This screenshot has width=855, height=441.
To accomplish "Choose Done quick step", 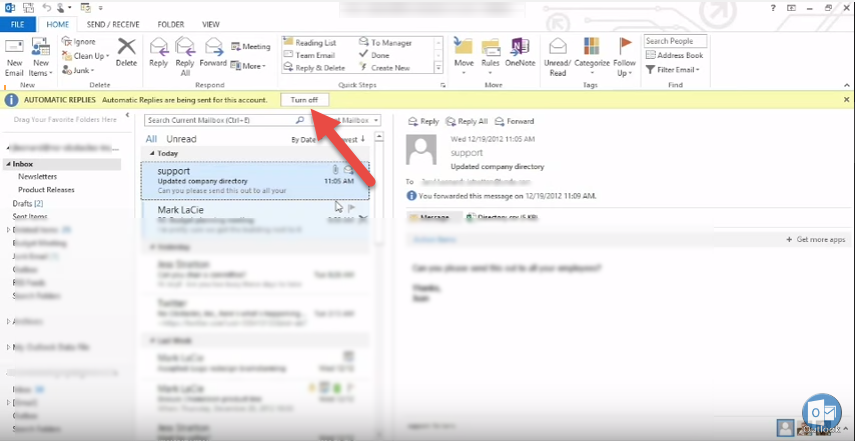I will coord(374,55).
